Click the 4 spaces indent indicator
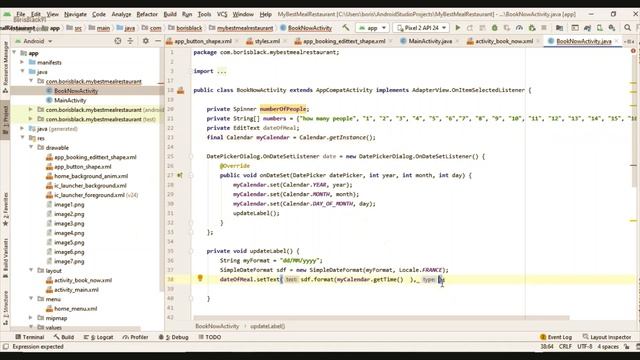640x360 pixels. tap(608, 347)
